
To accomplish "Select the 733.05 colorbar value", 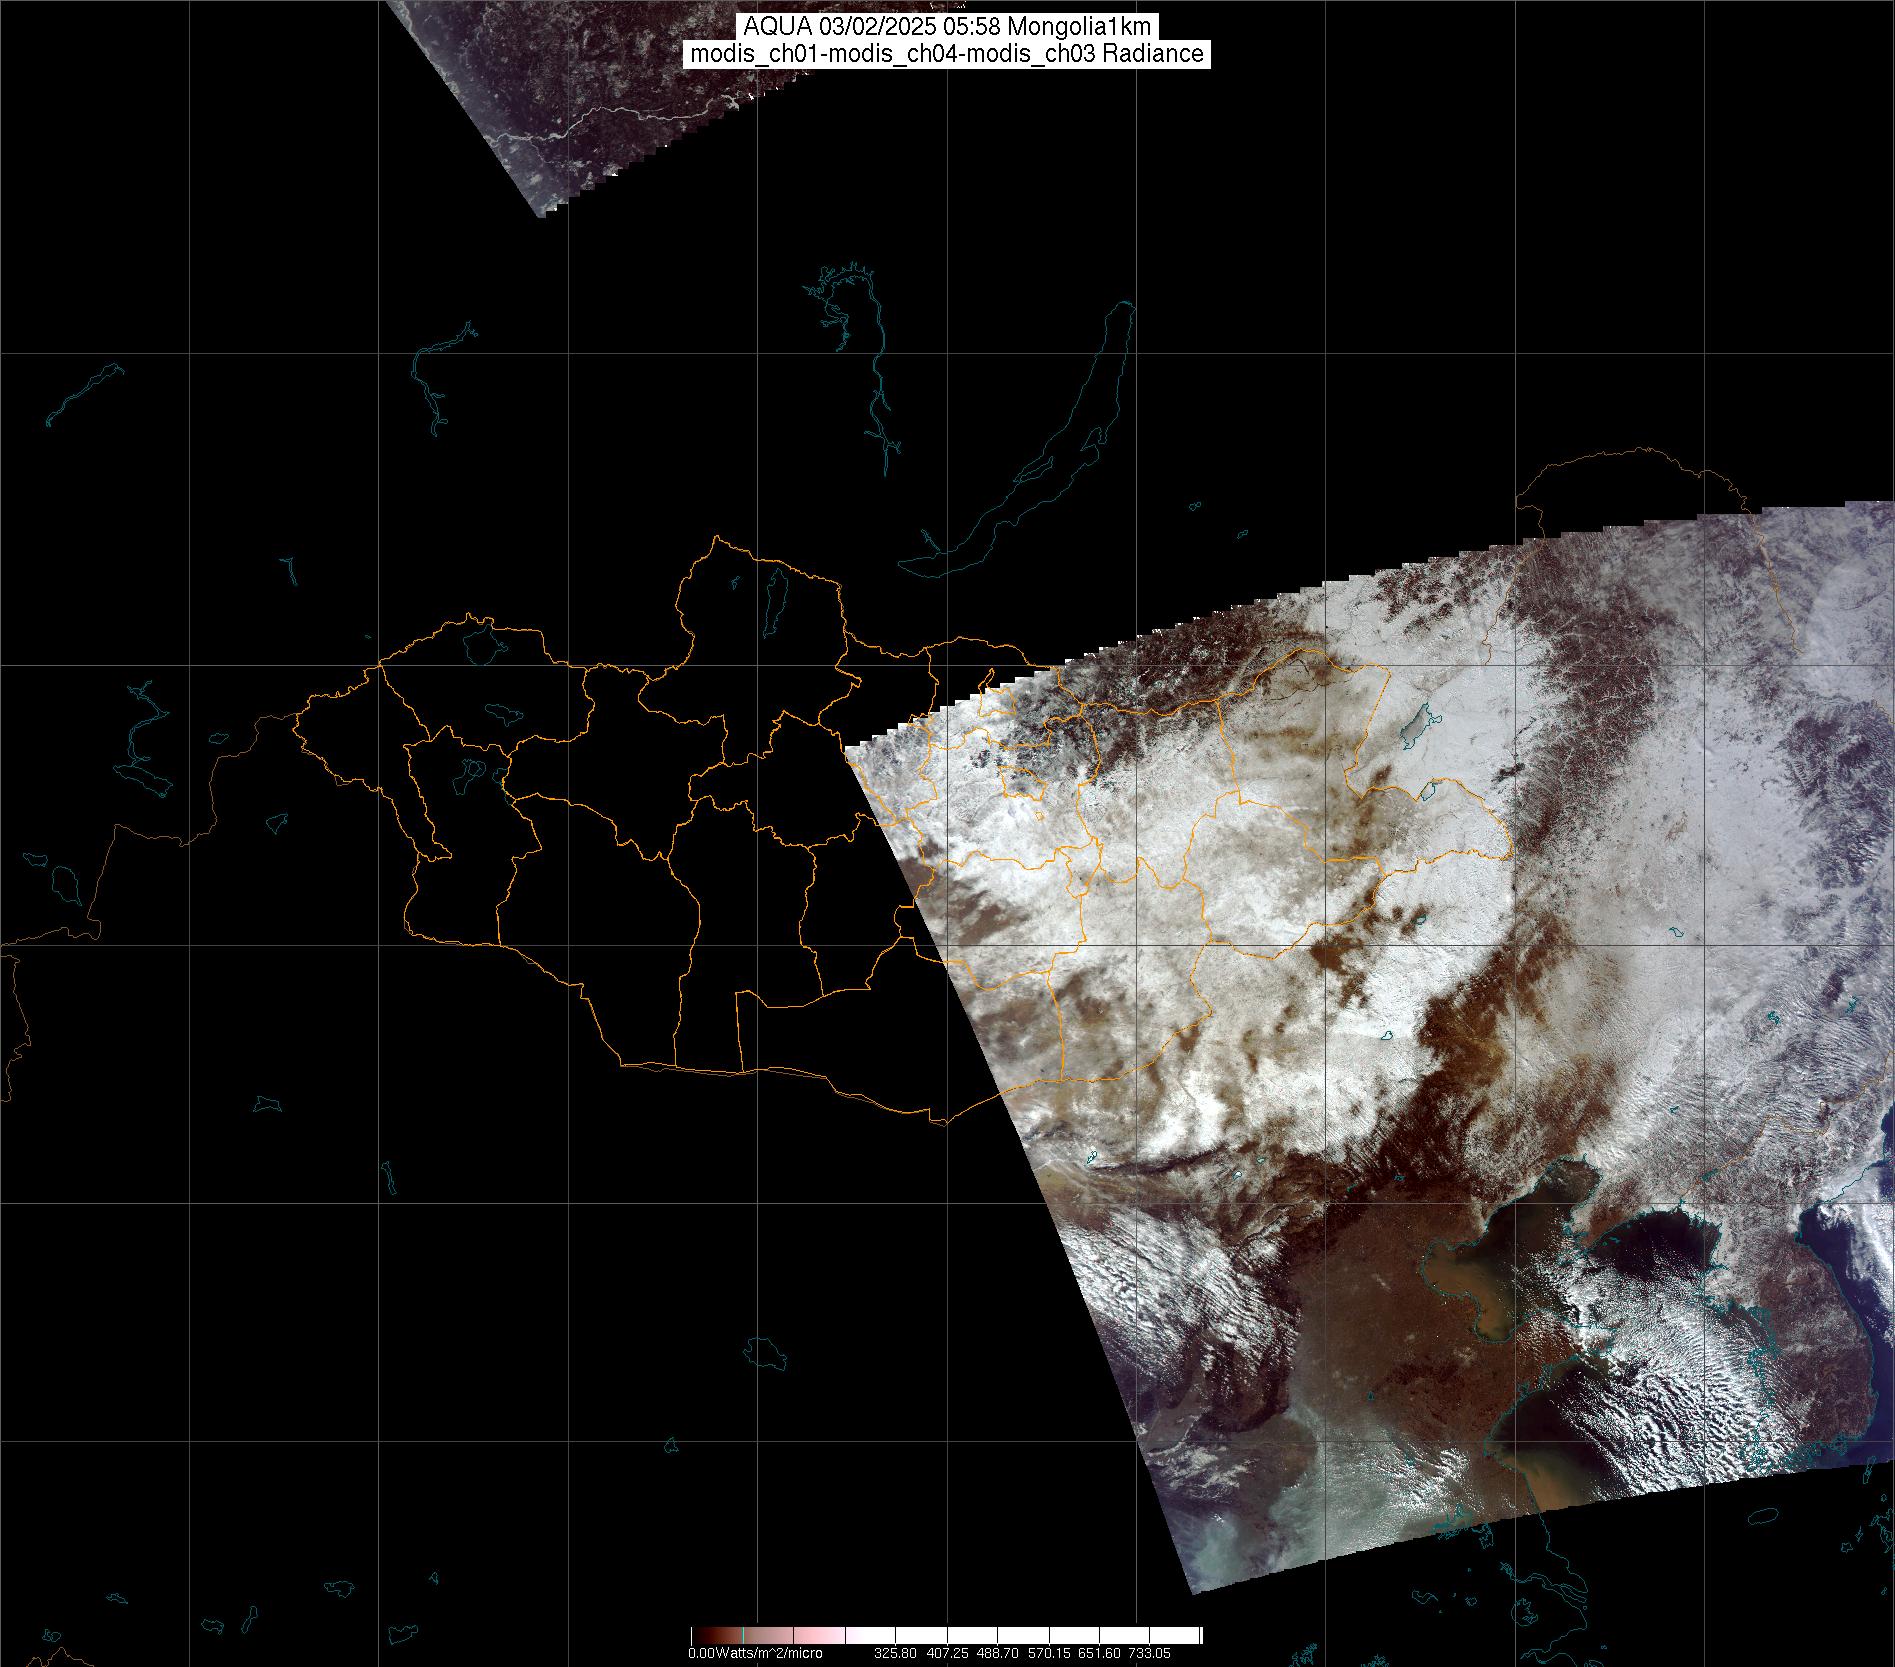I will coord(1149,1654).
